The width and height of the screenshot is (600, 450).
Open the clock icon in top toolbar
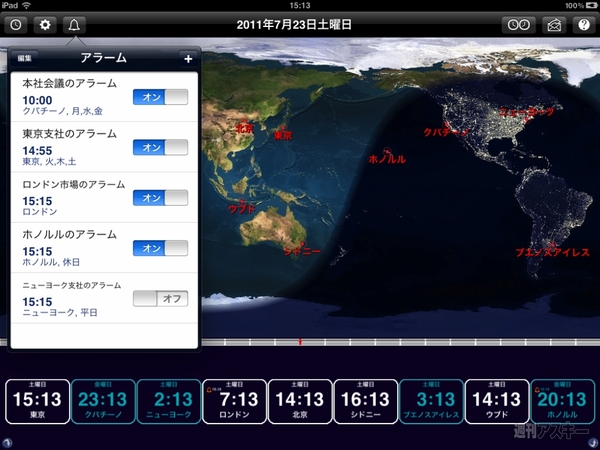pyautogui.click(x=16, y=25)
